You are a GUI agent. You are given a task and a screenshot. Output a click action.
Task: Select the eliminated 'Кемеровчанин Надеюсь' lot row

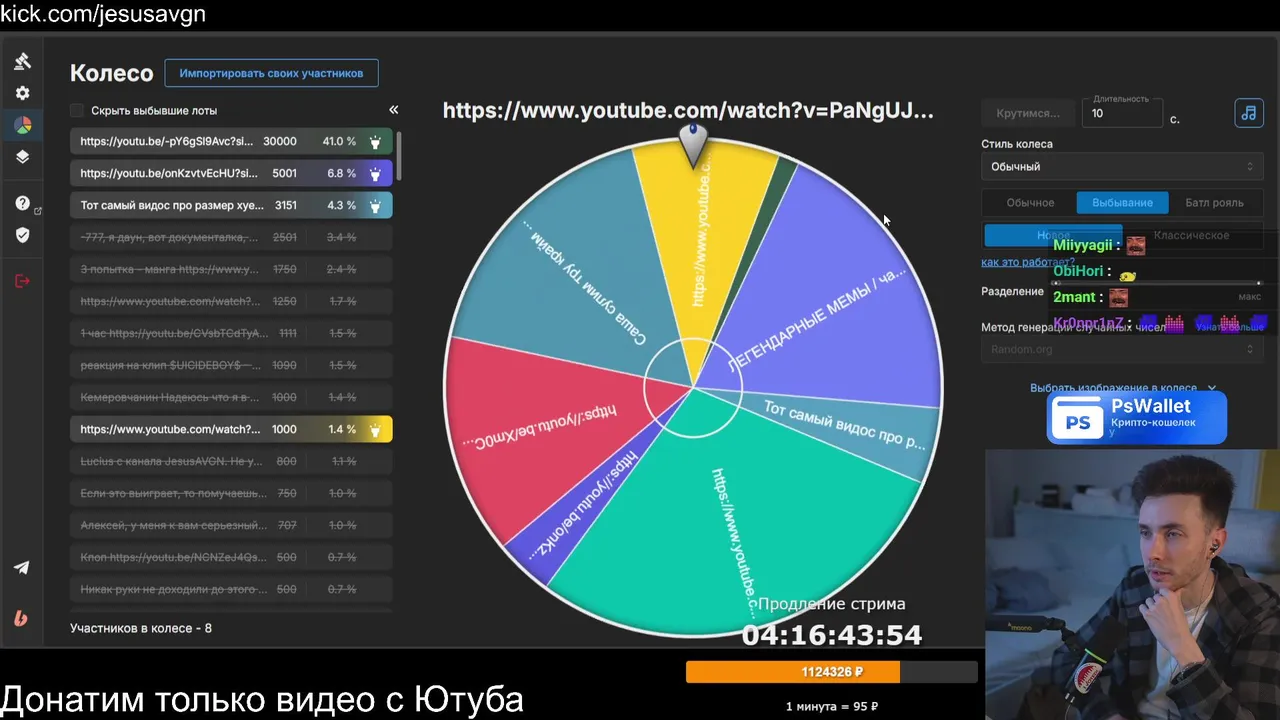(231, 398)
